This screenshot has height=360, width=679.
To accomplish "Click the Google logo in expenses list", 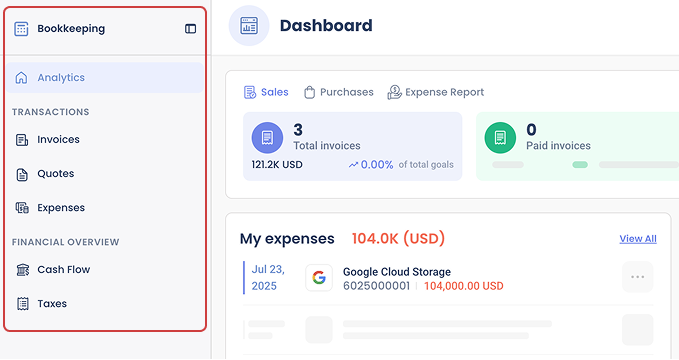I will (319, 277).
